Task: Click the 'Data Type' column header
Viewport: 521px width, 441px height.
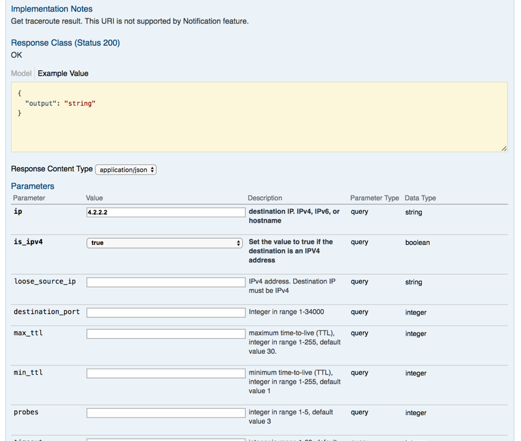Action: (420, 198)
